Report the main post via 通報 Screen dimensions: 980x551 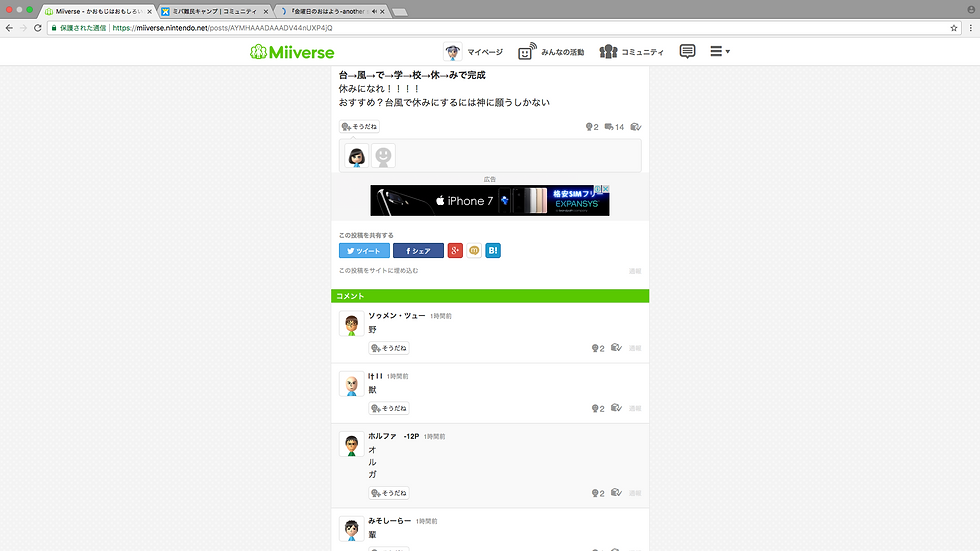coord(635,271)
